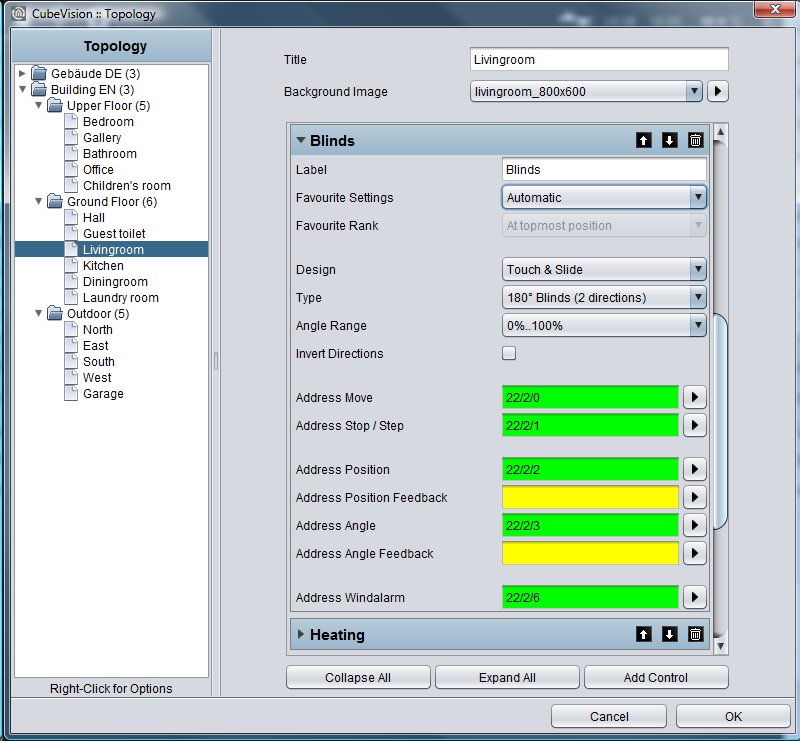The image size is (800, 741).
Task: Click the Add Control button
Action: (656, 677)
